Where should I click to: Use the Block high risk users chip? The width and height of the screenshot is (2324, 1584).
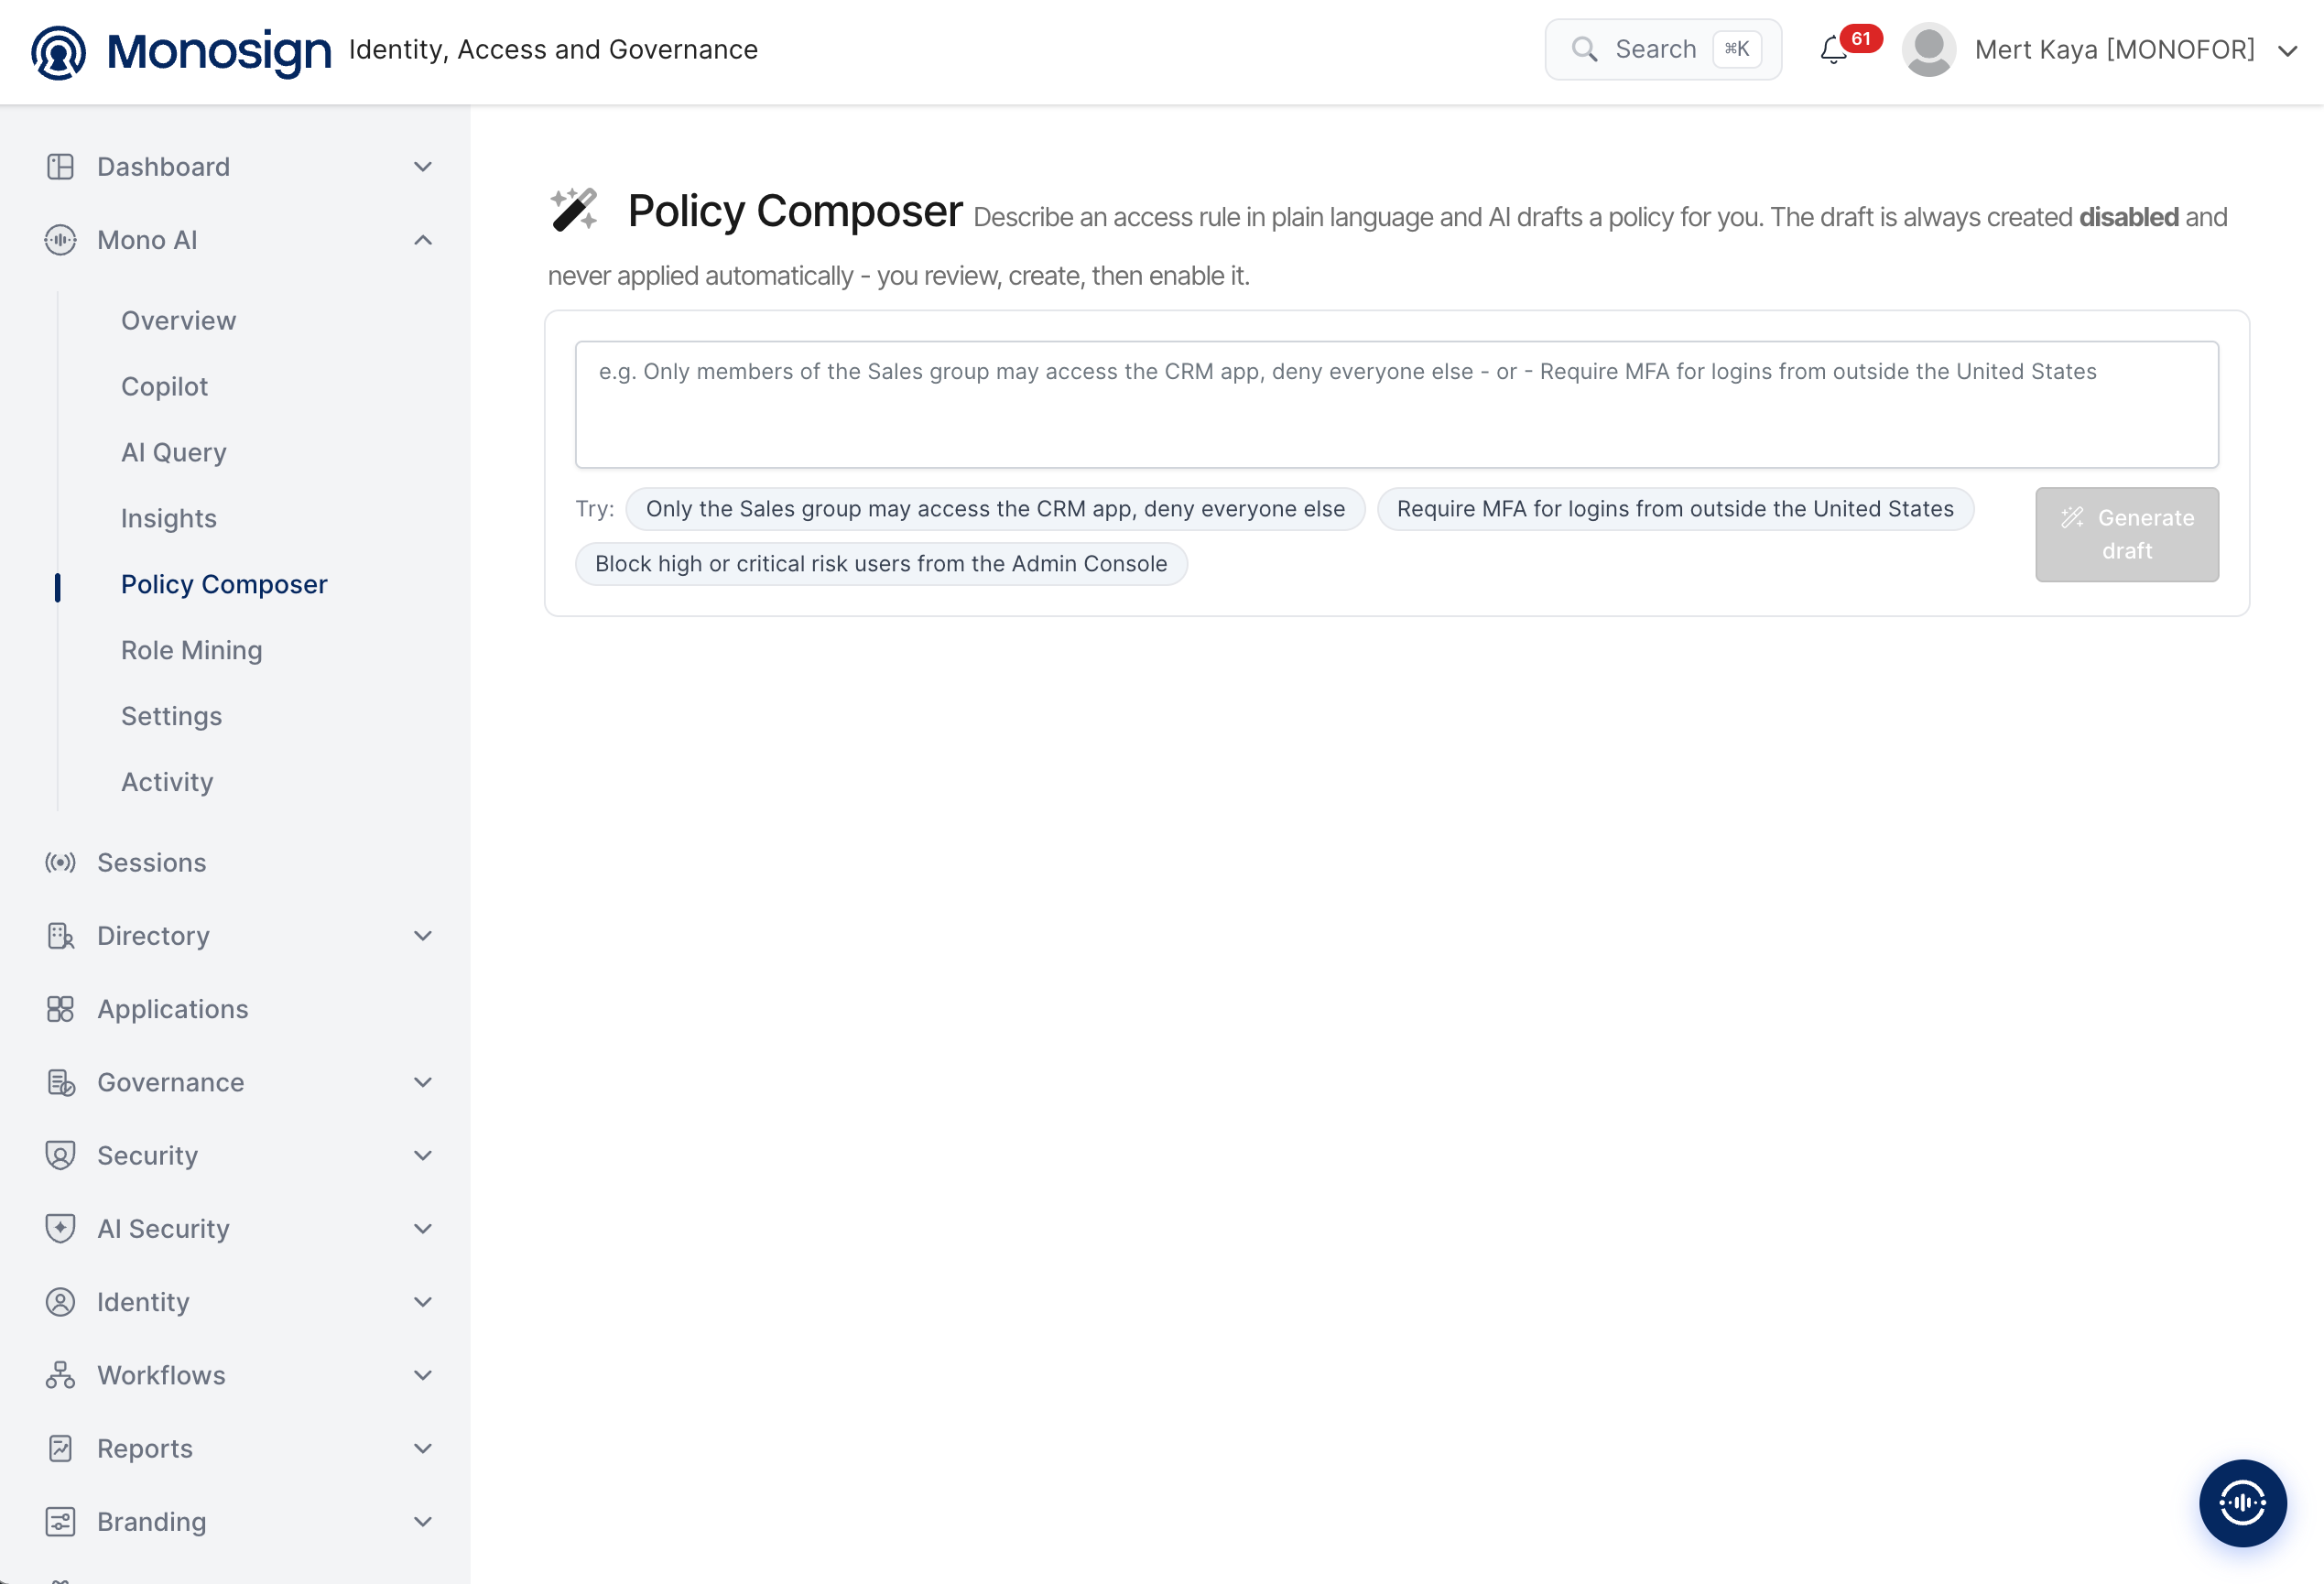(881, 563)
